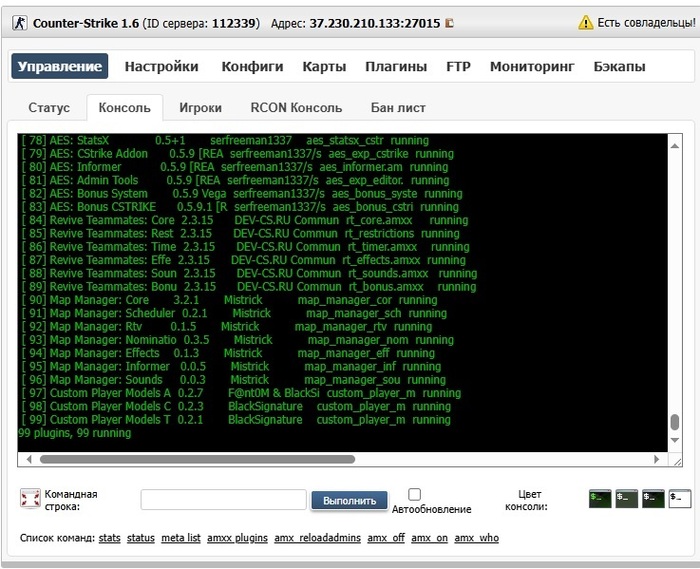Select the black-on-white console color theme

(x=680, y=498)
